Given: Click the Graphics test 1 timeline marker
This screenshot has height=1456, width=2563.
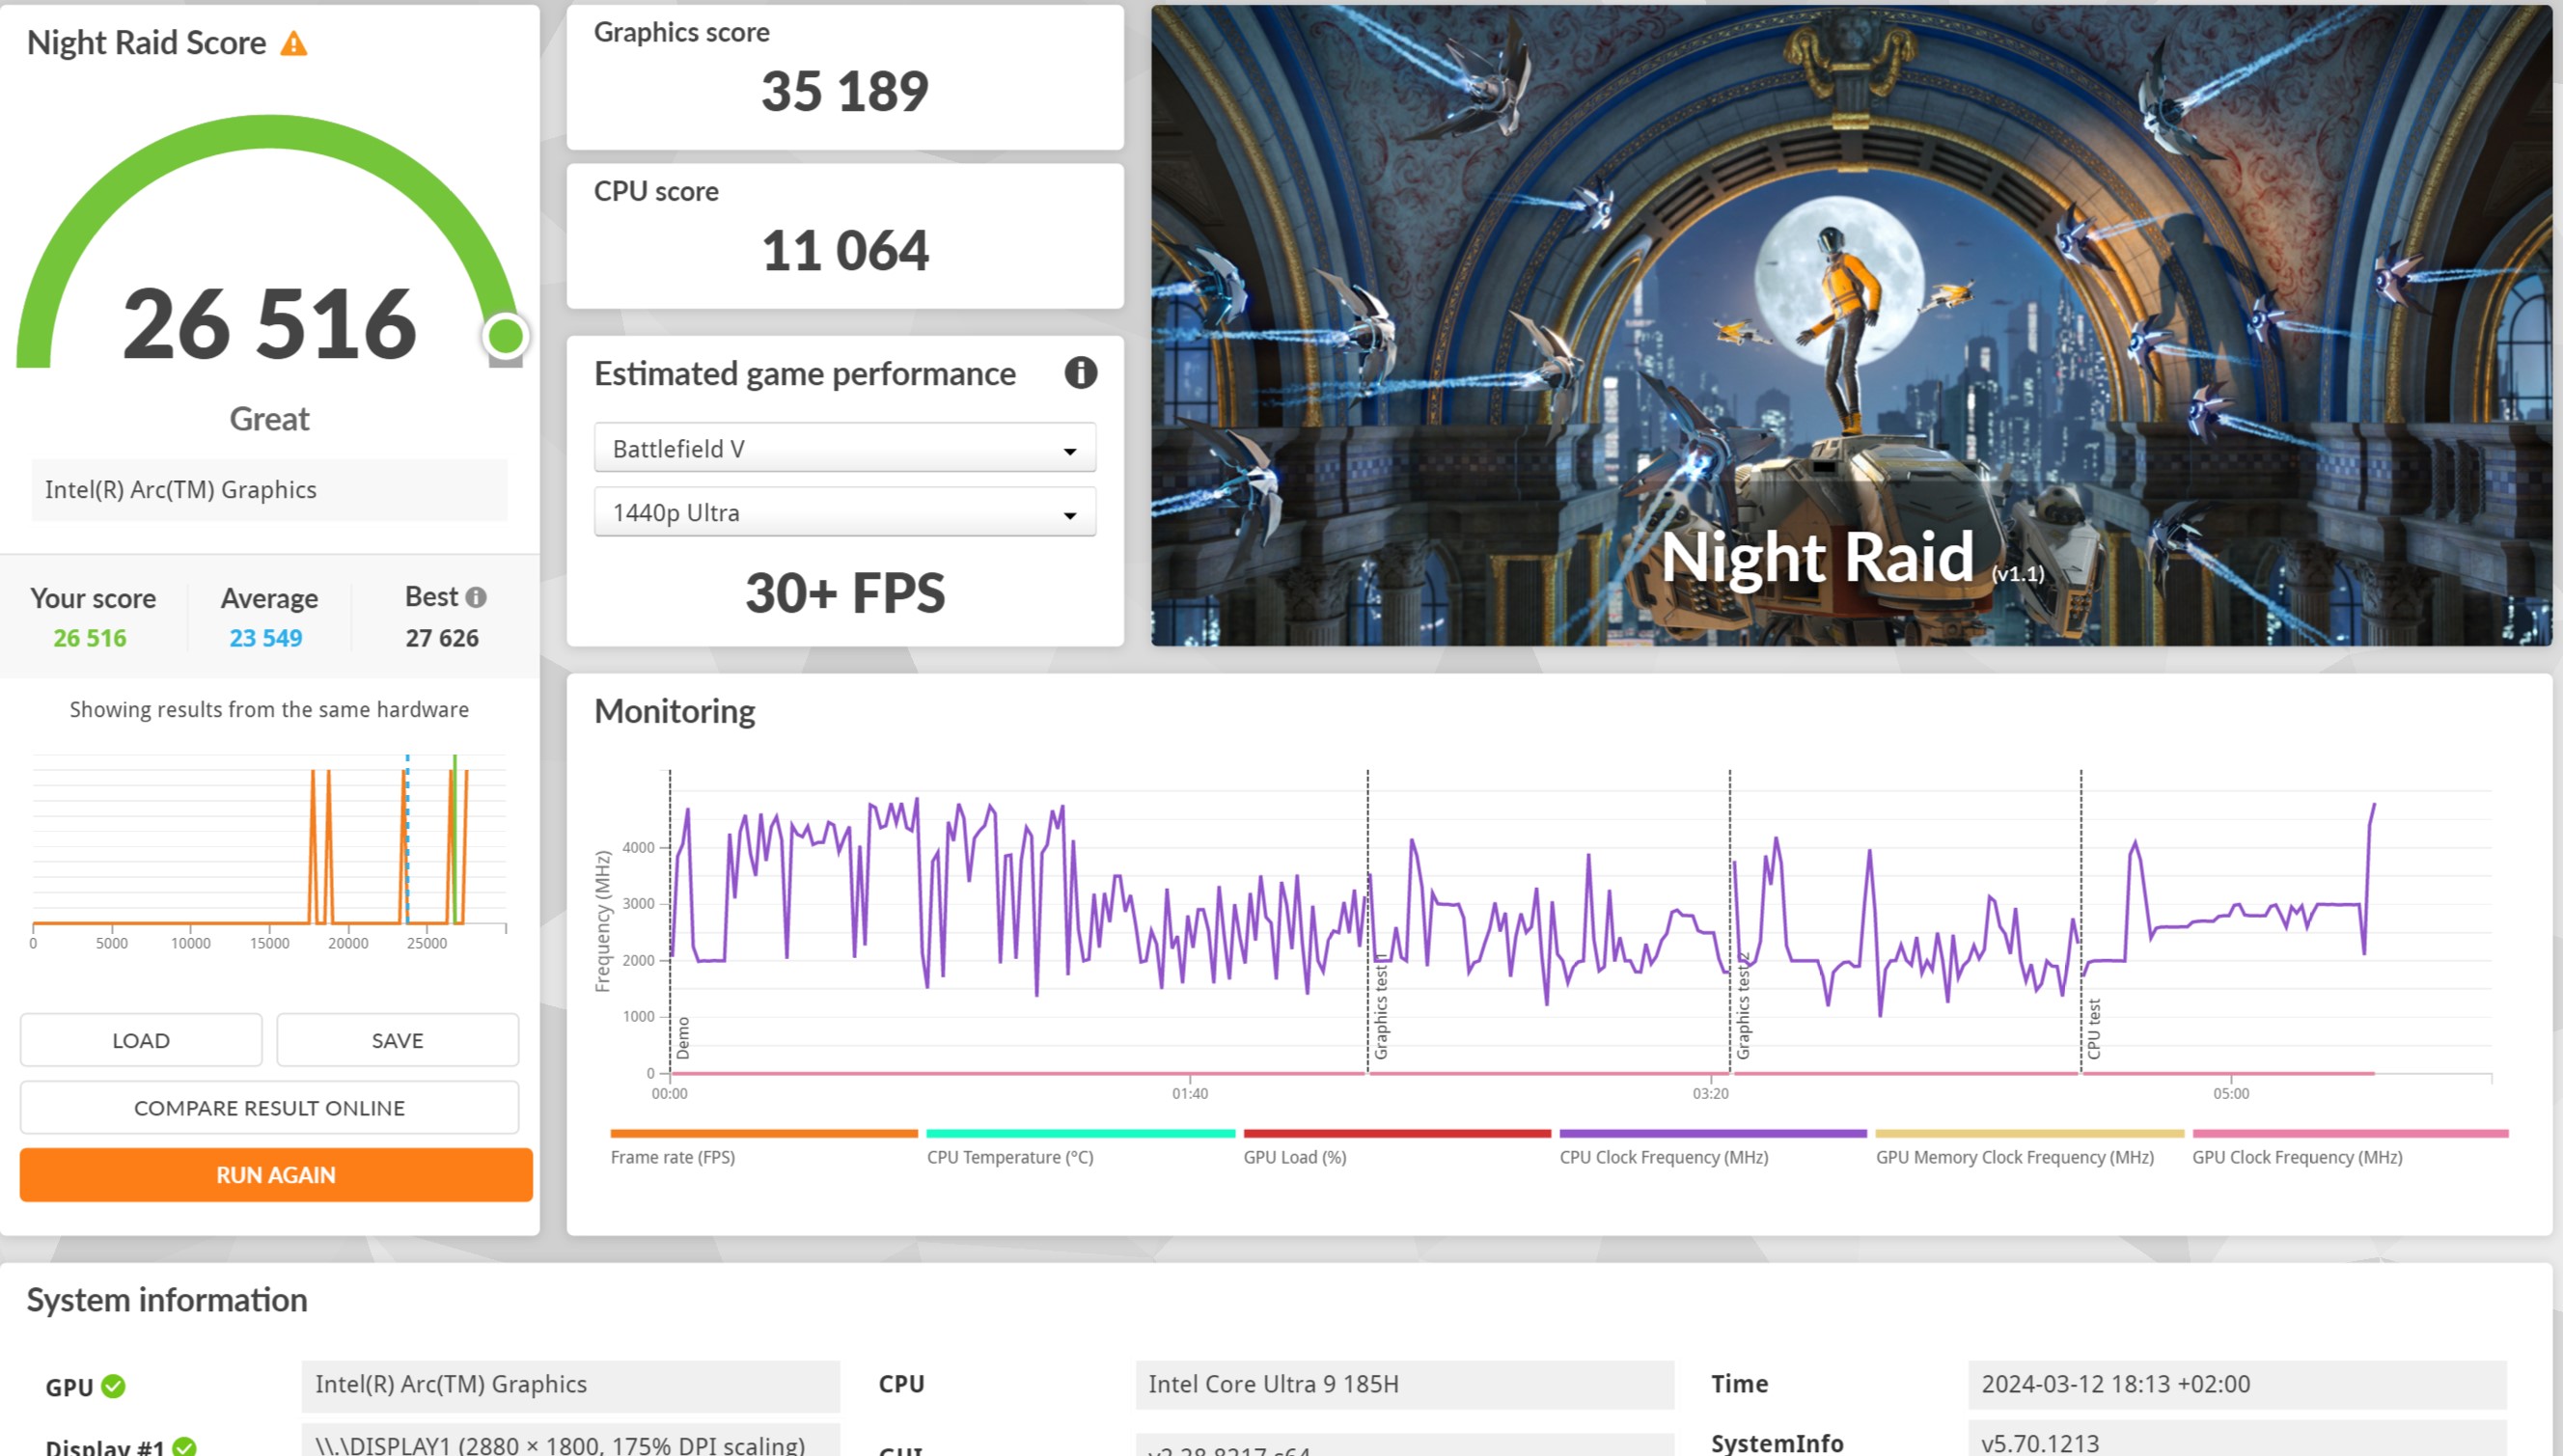Looking at the screenshot, I should [x=1380, y=1010].
